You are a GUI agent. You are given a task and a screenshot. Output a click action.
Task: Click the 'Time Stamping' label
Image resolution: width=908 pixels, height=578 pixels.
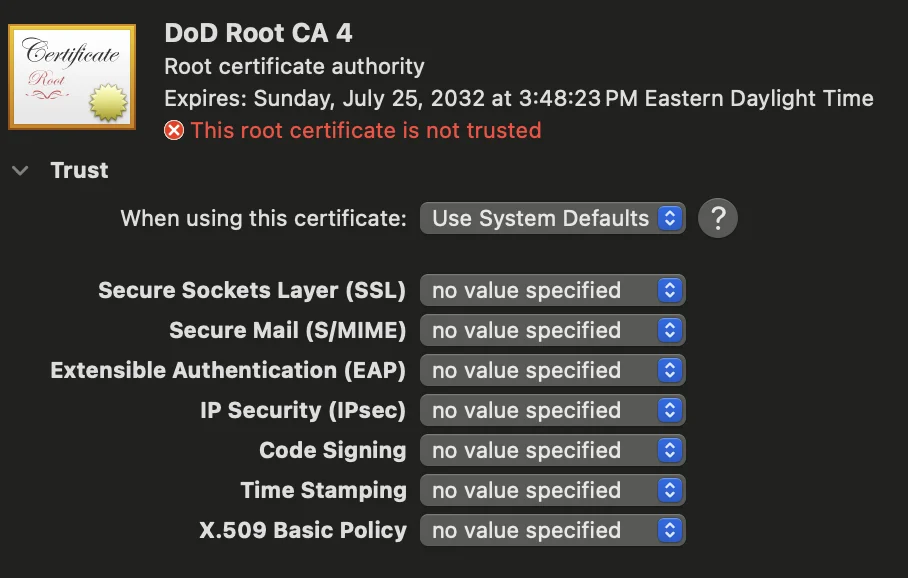pos(324,490)
